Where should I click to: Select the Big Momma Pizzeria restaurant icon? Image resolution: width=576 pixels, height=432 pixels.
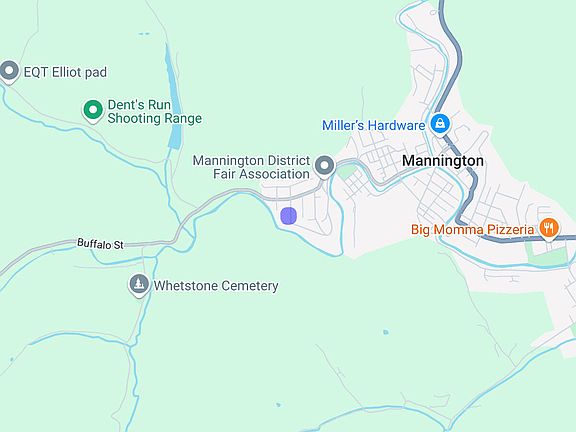pyautogui.click(x=549, y=229)
